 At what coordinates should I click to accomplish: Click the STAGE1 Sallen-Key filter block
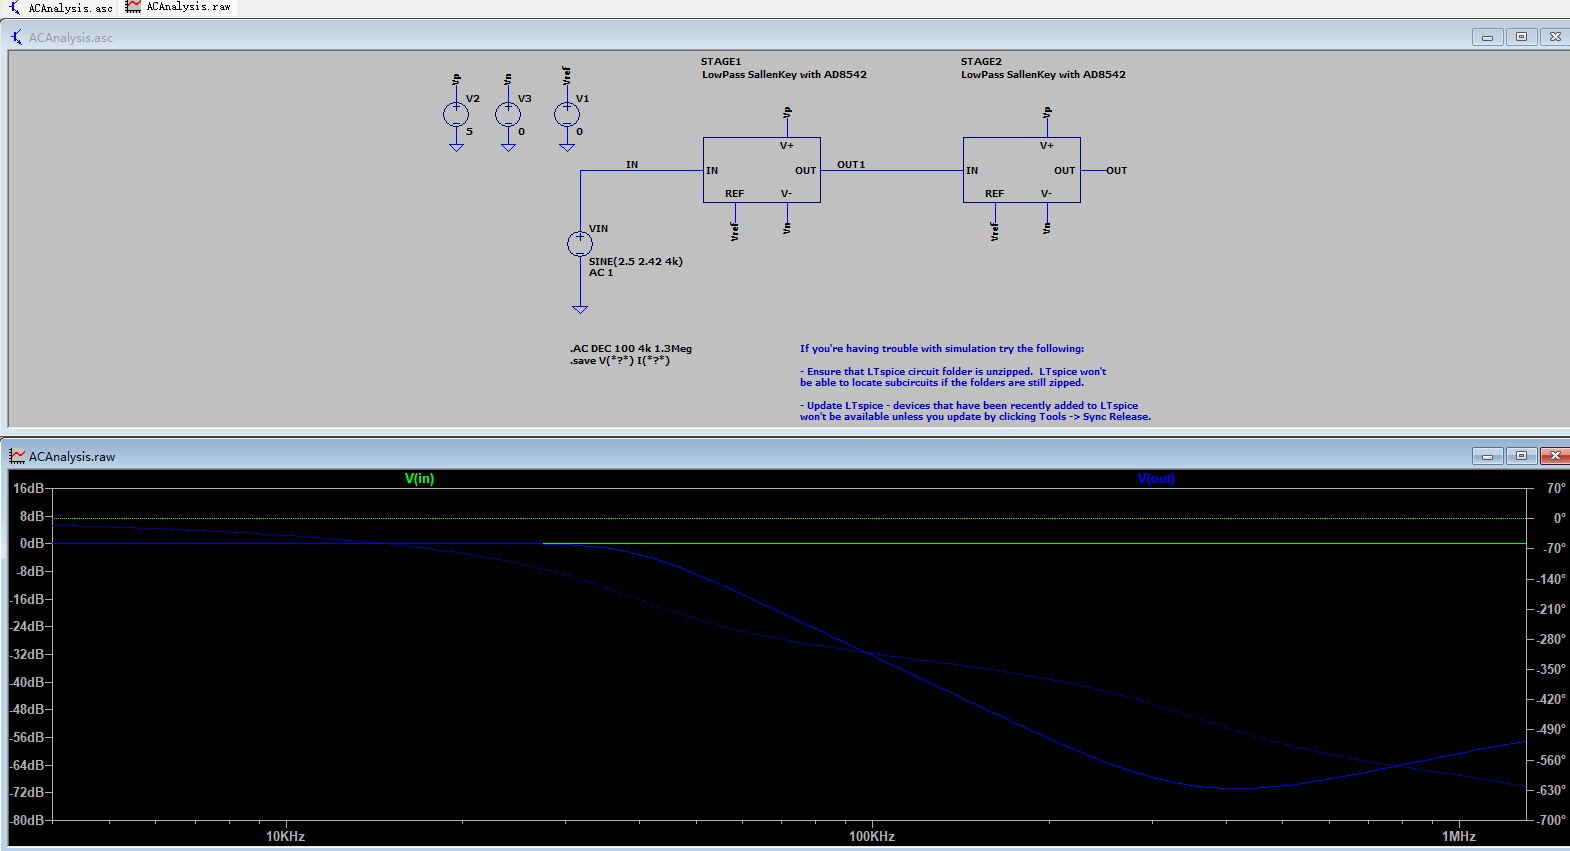(x=762, y=170)
